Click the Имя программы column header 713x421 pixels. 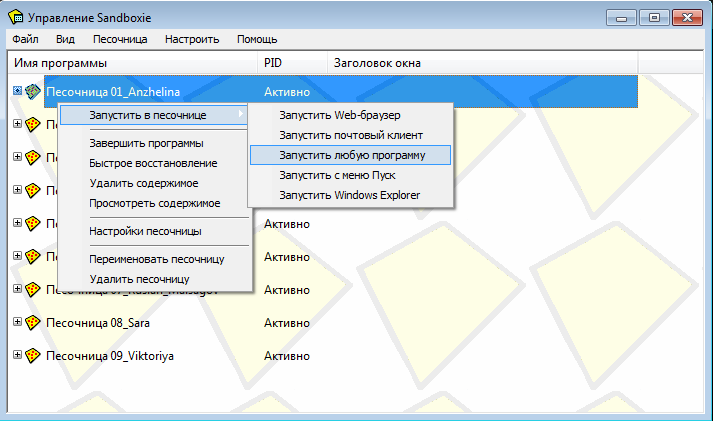tap(133, 63)
